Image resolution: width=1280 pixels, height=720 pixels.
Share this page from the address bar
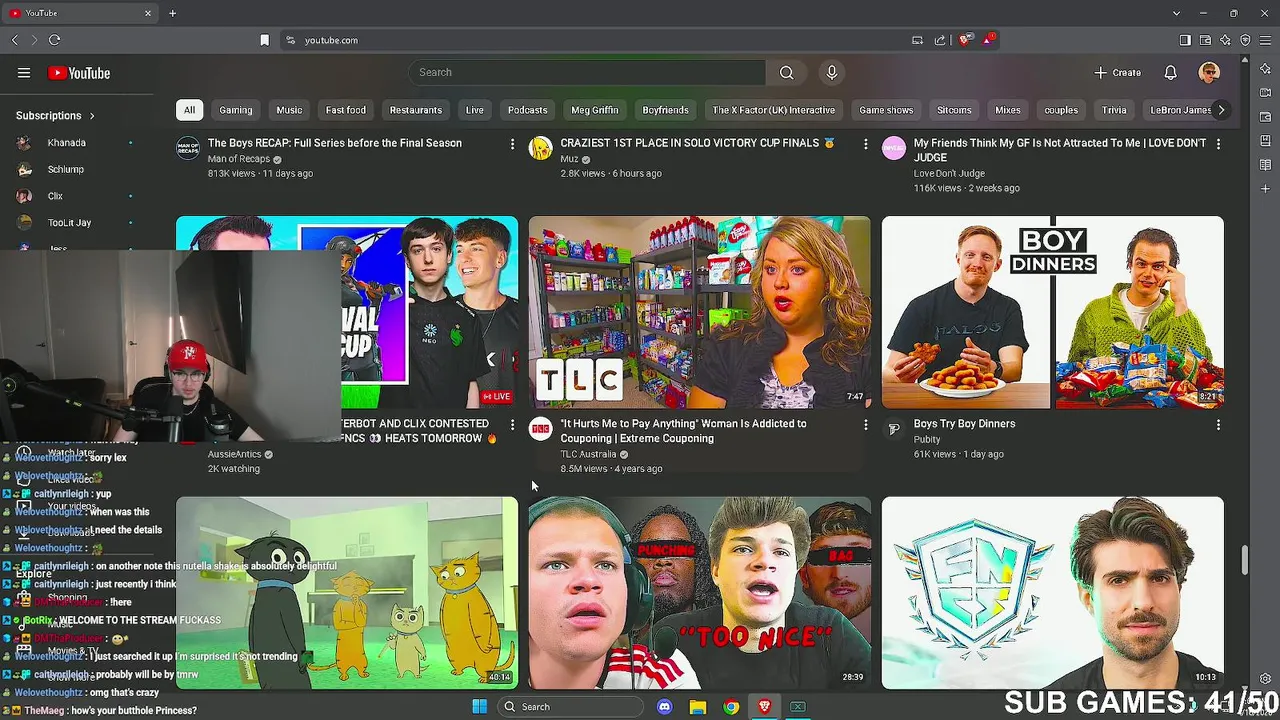940,40
